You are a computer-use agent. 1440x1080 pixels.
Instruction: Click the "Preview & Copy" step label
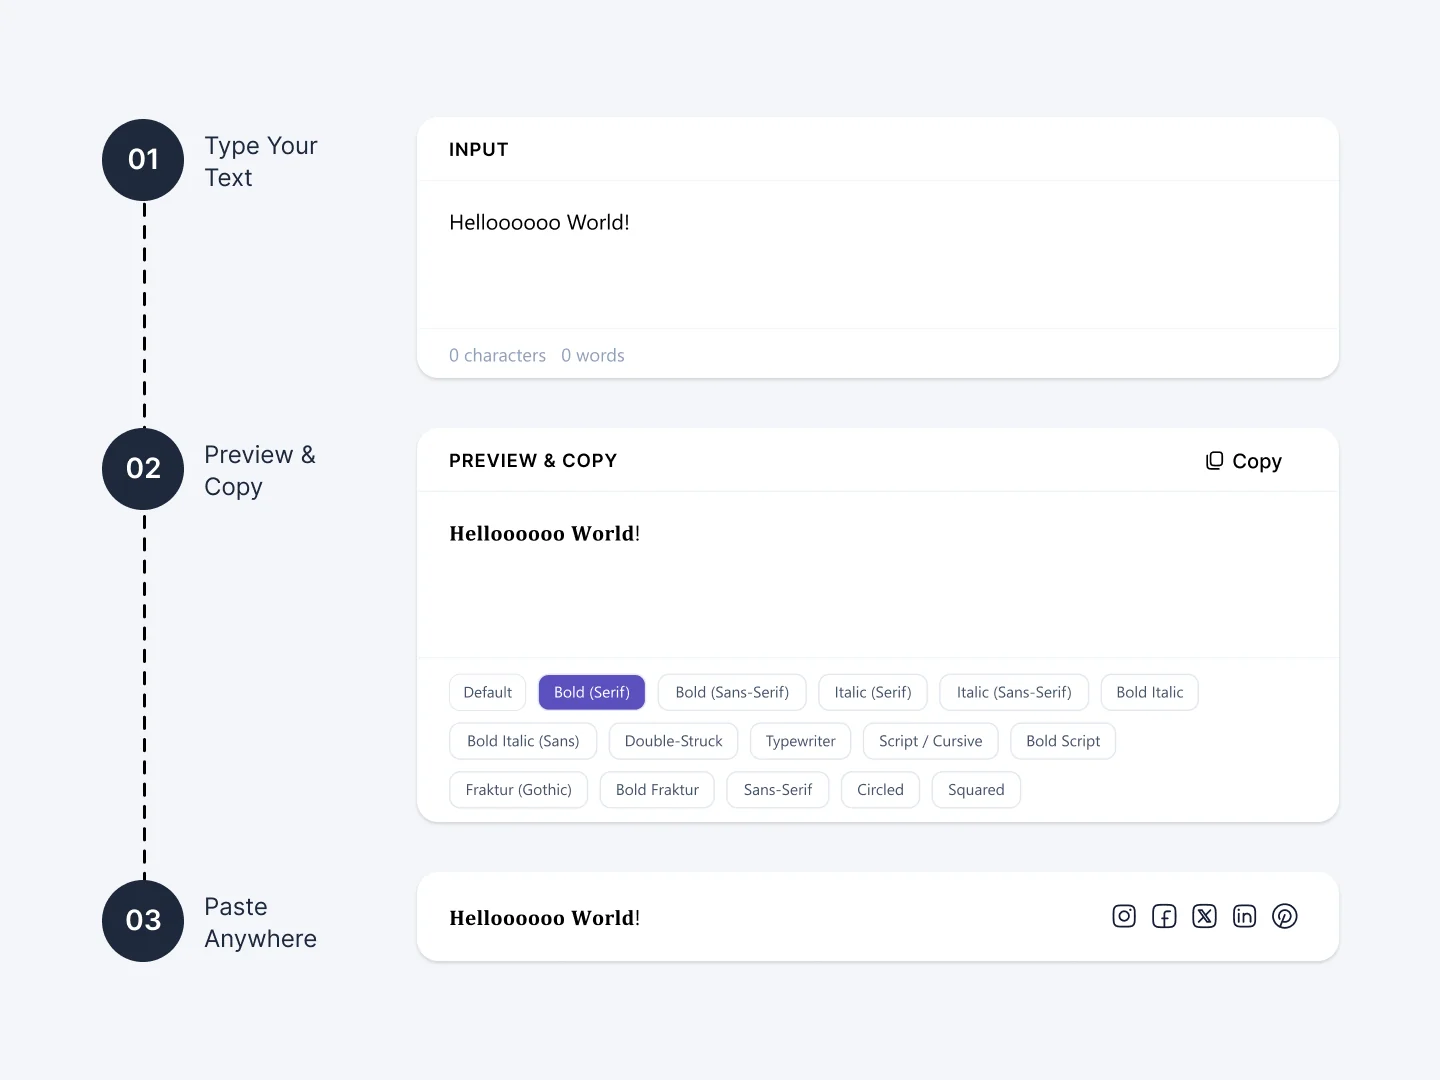[x=260, y=470]
